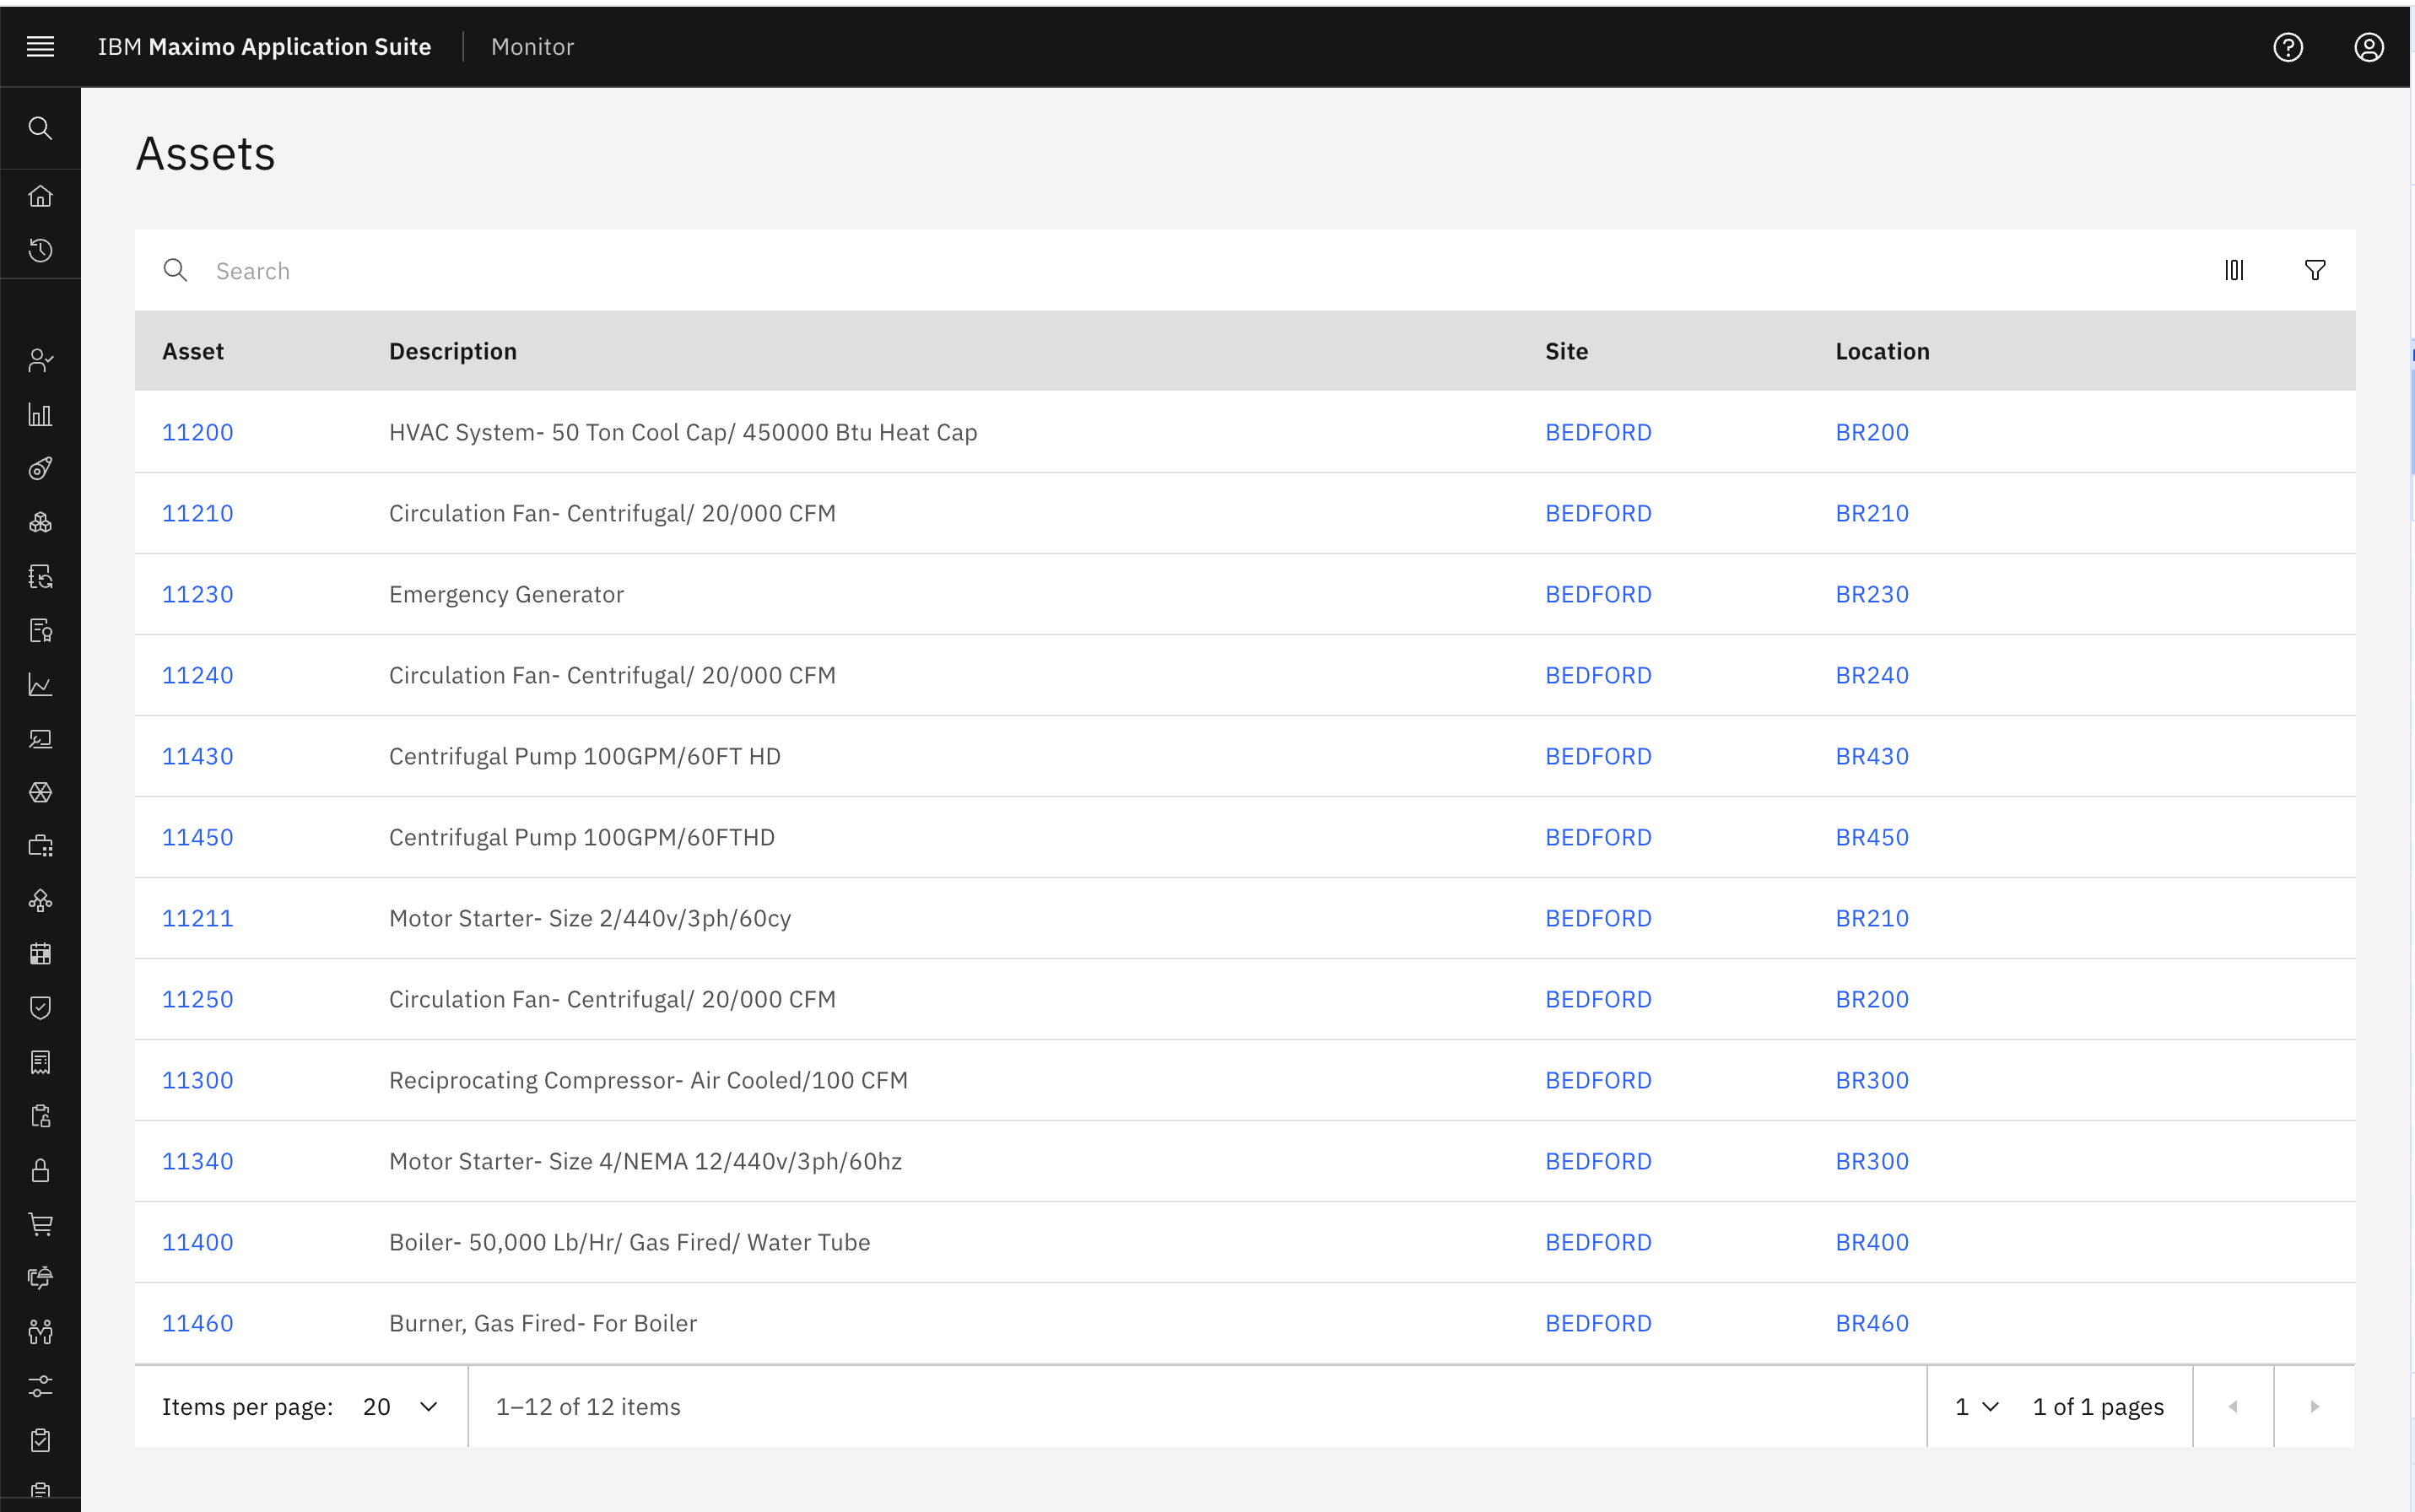The height and width of the screenshot is (1512, 2415).
Task: Go to the Home sidebar icon
Action: click(x=40, y=196)
